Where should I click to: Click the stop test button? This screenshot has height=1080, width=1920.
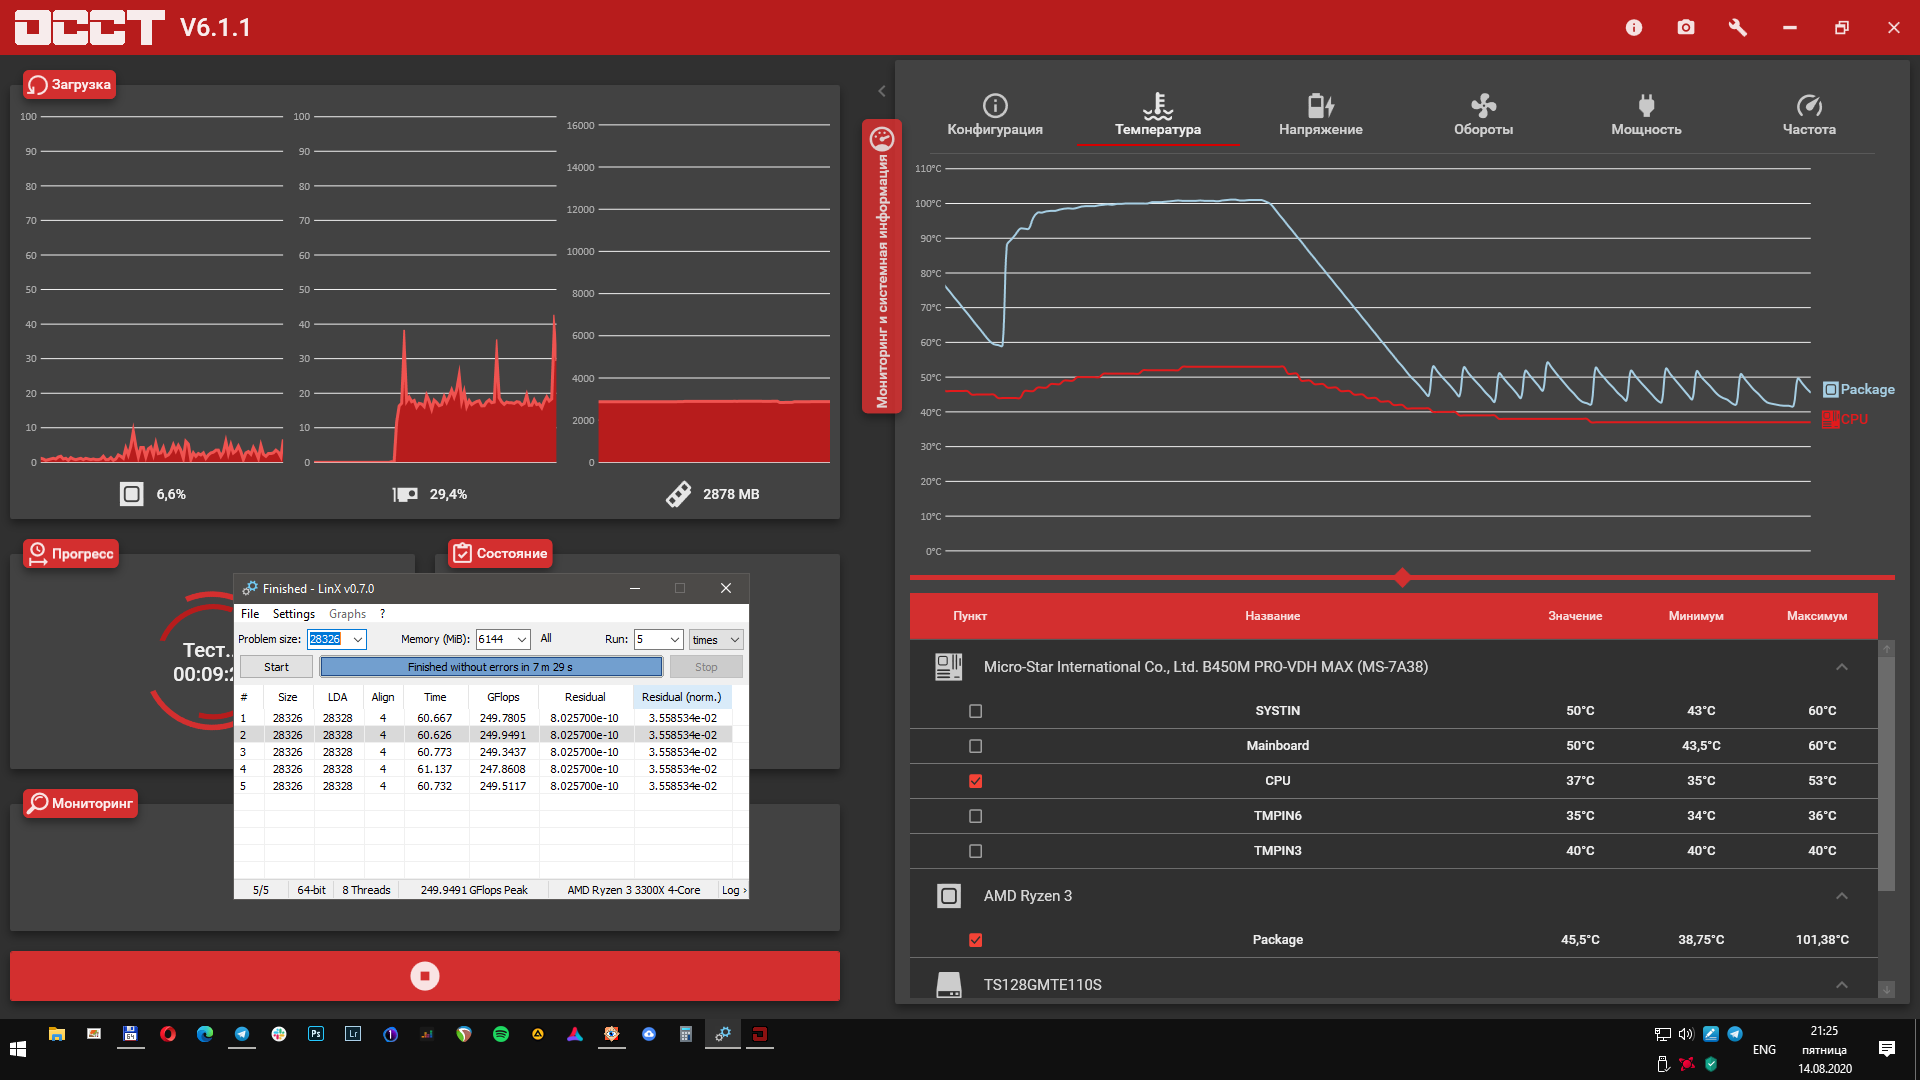coord(425,976)
